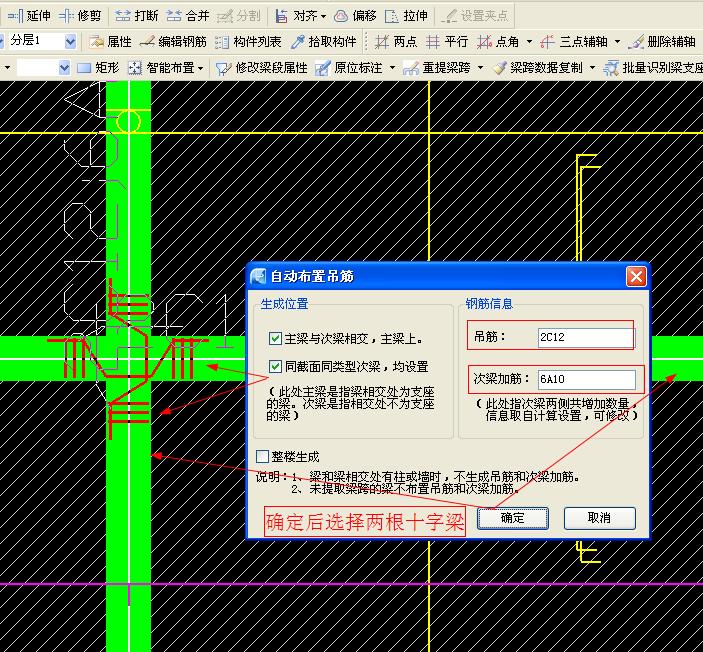Open 编辑钢筋 (Edit Rebar) tool

click(173, 42)
